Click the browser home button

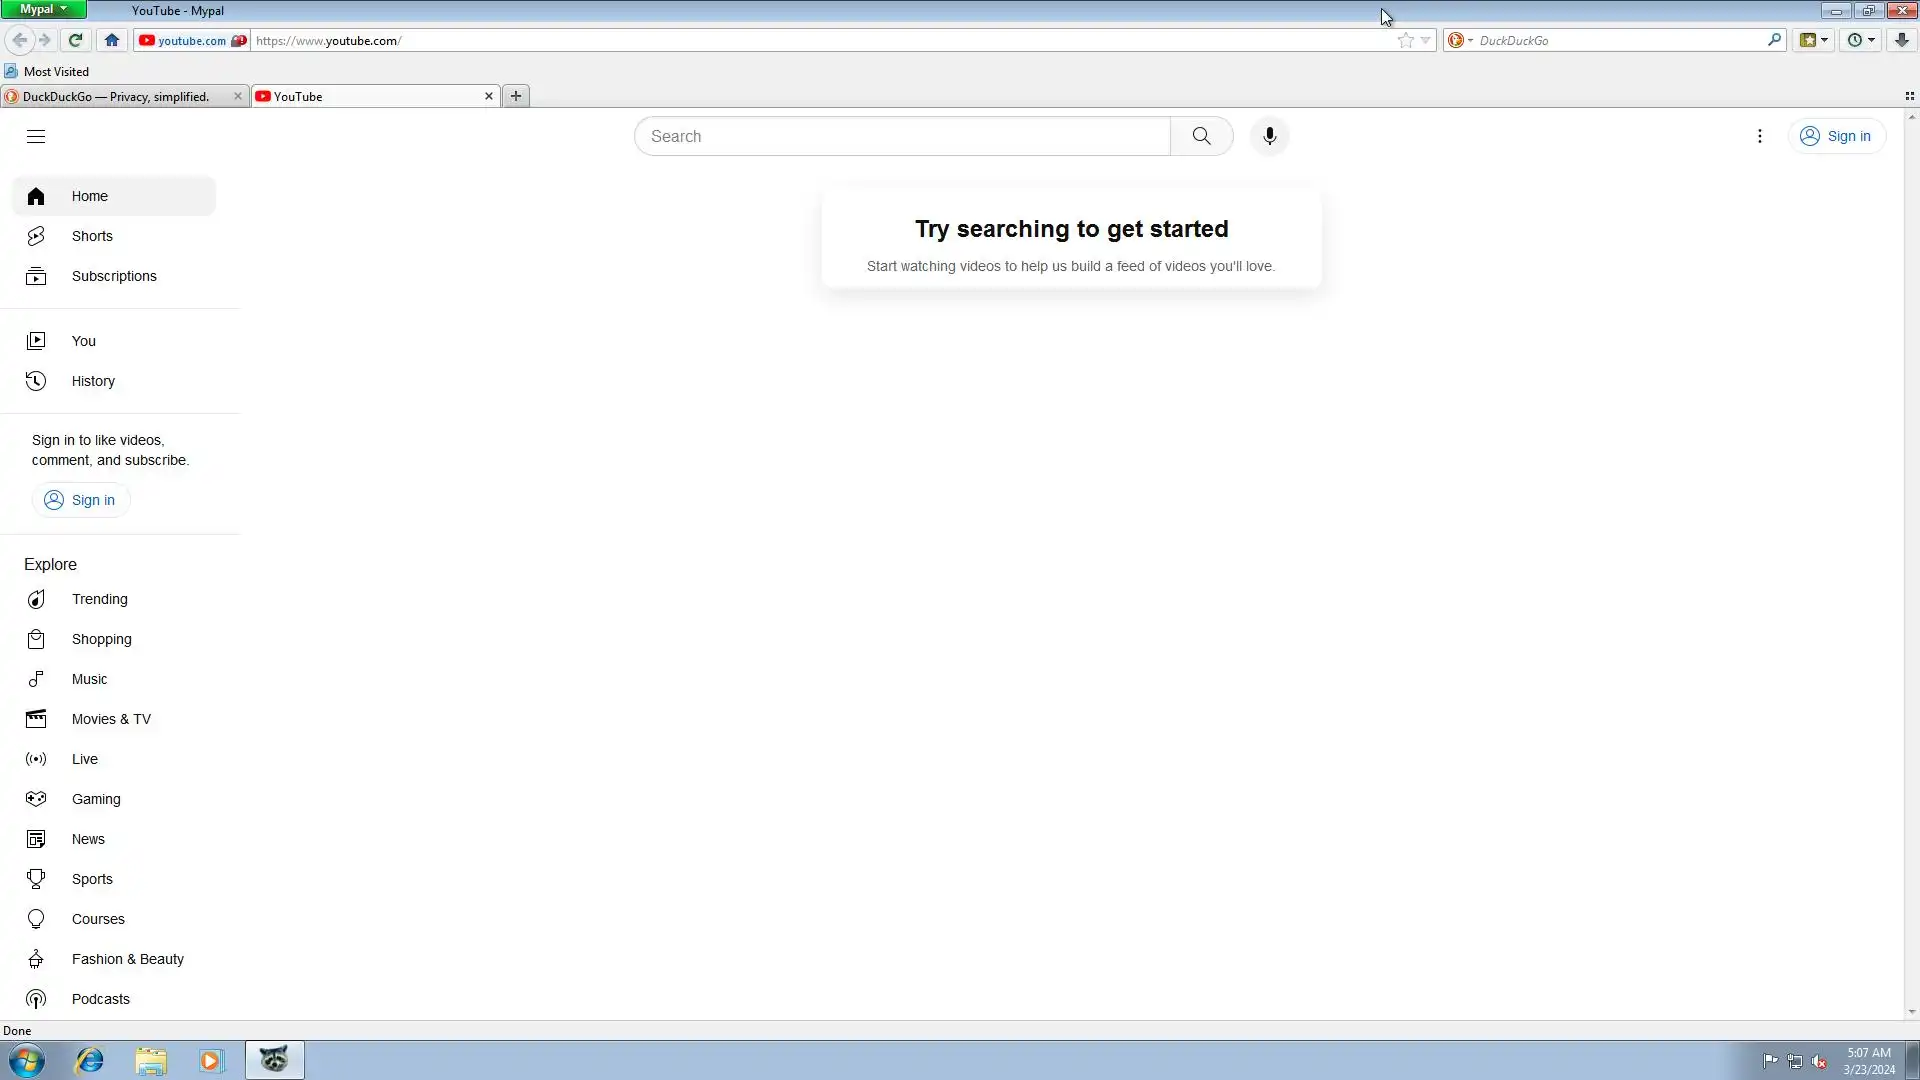[112, 41]
